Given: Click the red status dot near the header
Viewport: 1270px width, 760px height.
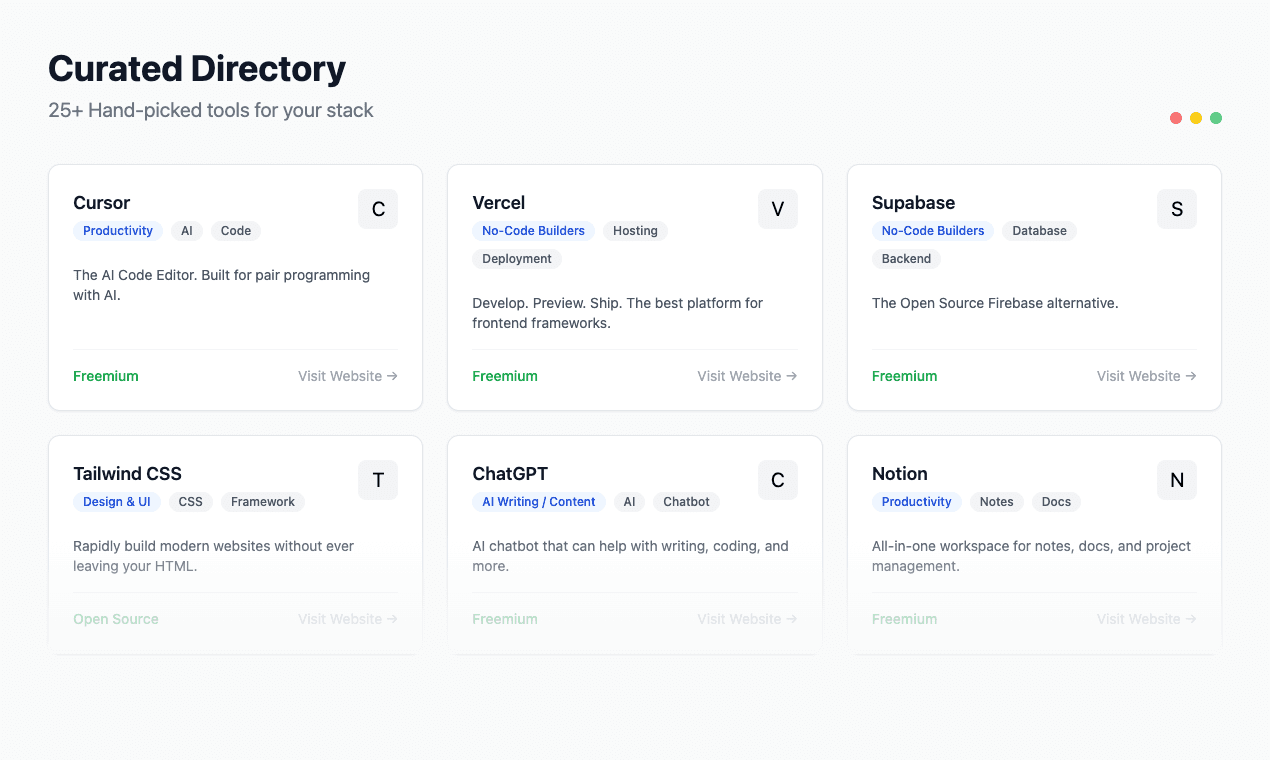Looking at the screenshot, I should tap(1176, 118).
